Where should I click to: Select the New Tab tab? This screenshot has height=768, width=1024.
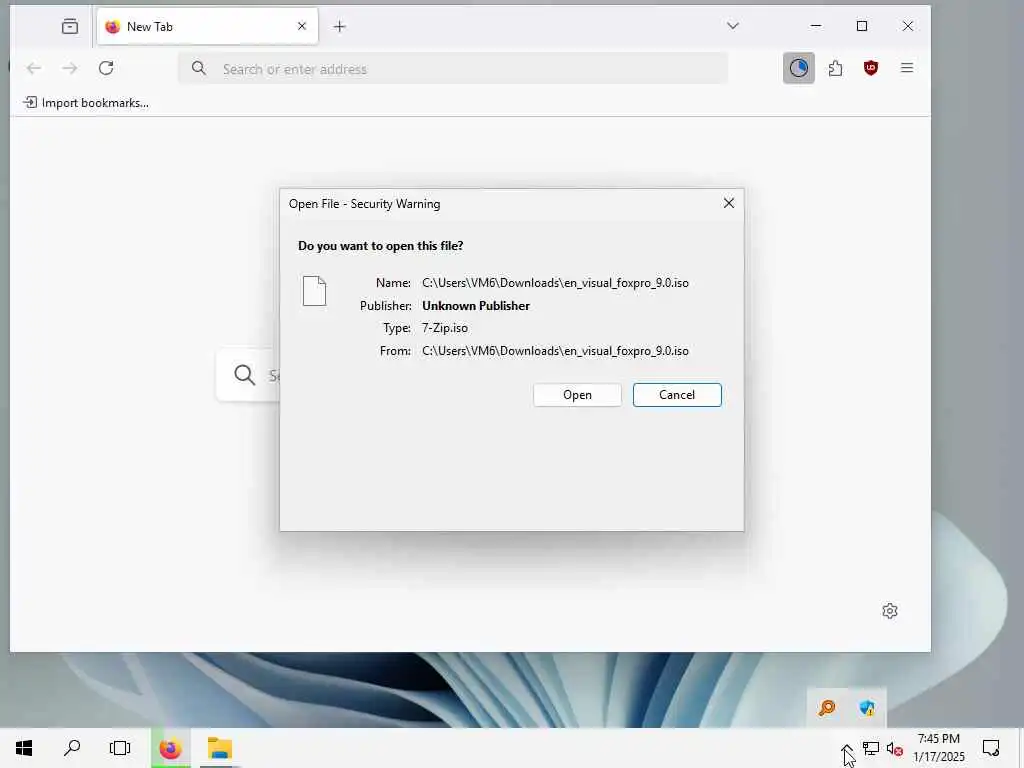(207, 26)
